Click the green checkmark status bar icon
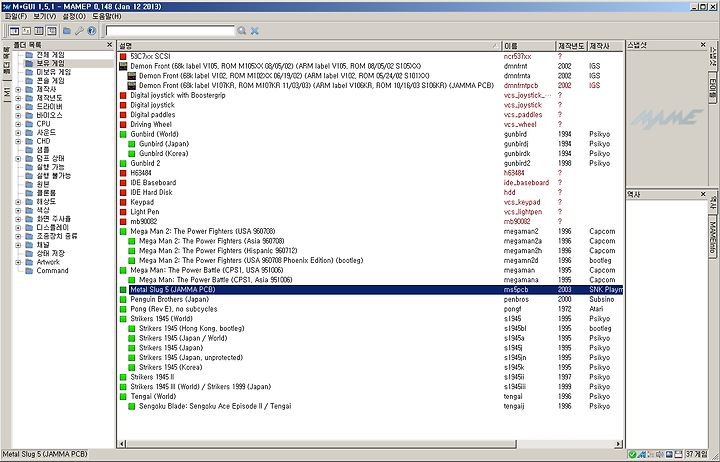Viewport: 720px width, 462px height. point(632,455)
